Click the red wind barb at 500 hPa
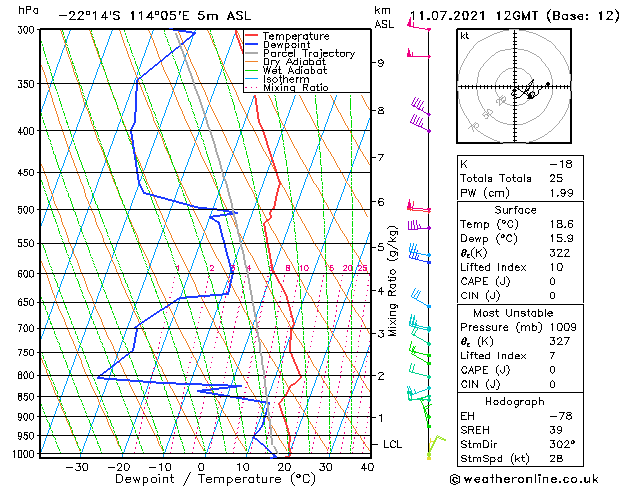This screenshot has width=629, height=486. [419, 207]
